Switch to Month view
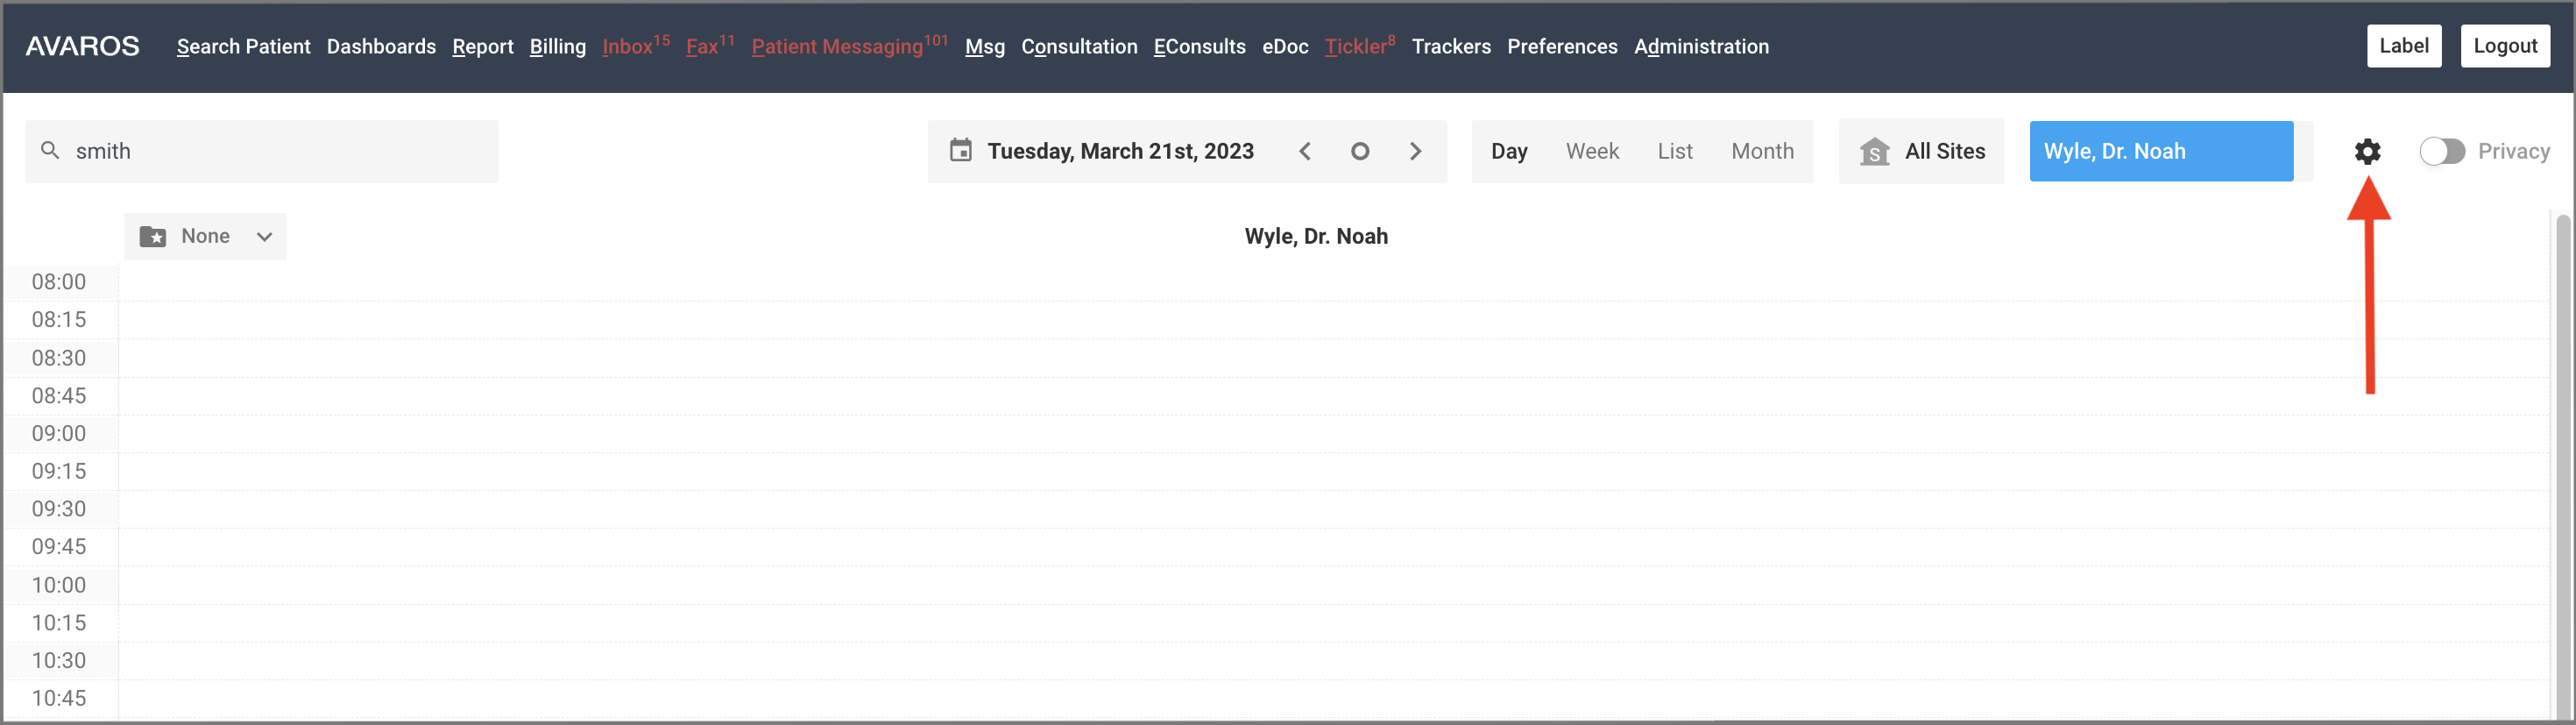The width and height of the screenshot is (2576, 725). [x=1762, y=151]
